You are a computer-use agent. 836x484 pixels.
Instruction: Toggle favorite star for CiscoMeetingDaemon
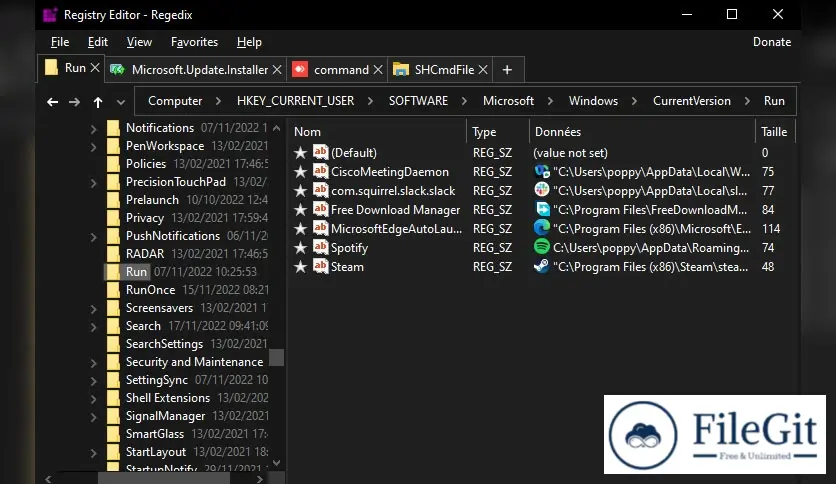click(300, 172)
